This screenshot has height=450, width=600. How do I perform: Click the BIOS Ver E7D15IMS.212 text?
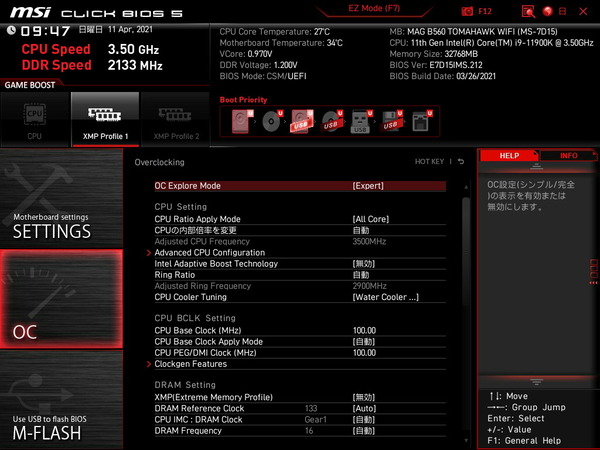click(436, 65)
